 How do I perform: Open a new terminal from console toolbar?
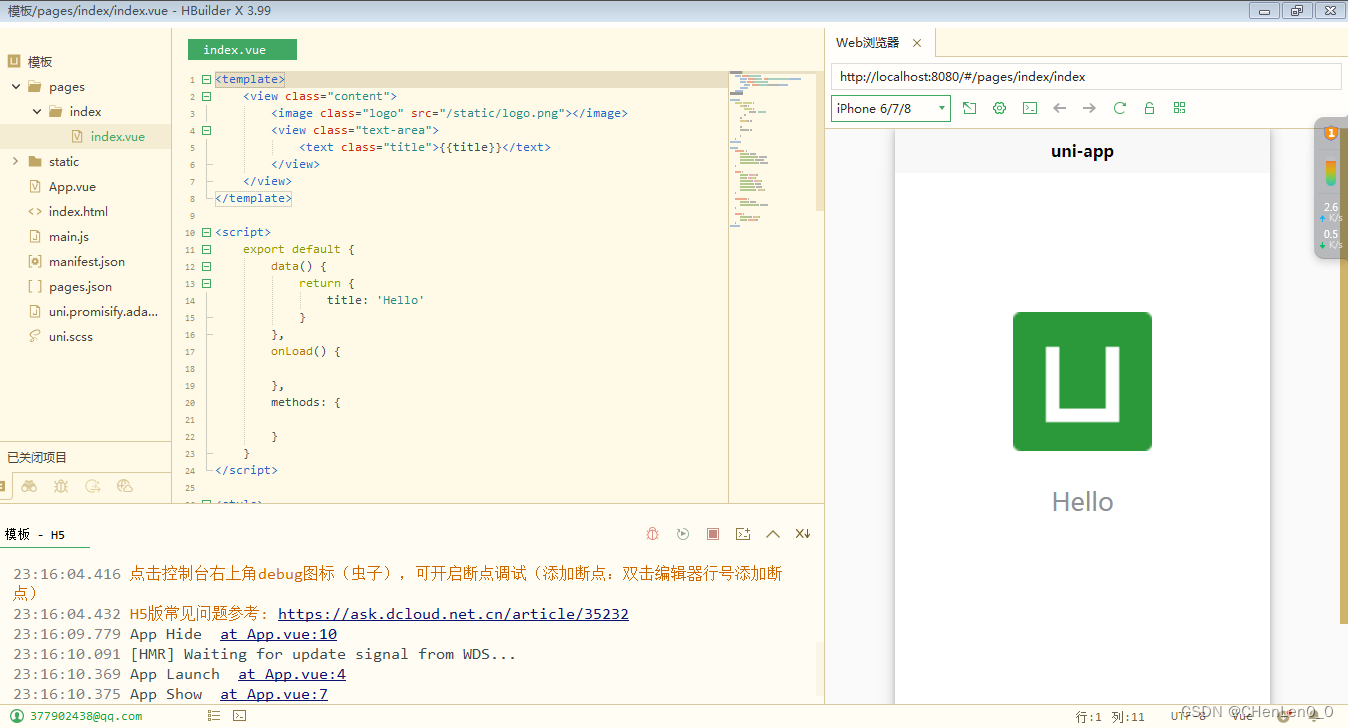[x=742, y=533]
